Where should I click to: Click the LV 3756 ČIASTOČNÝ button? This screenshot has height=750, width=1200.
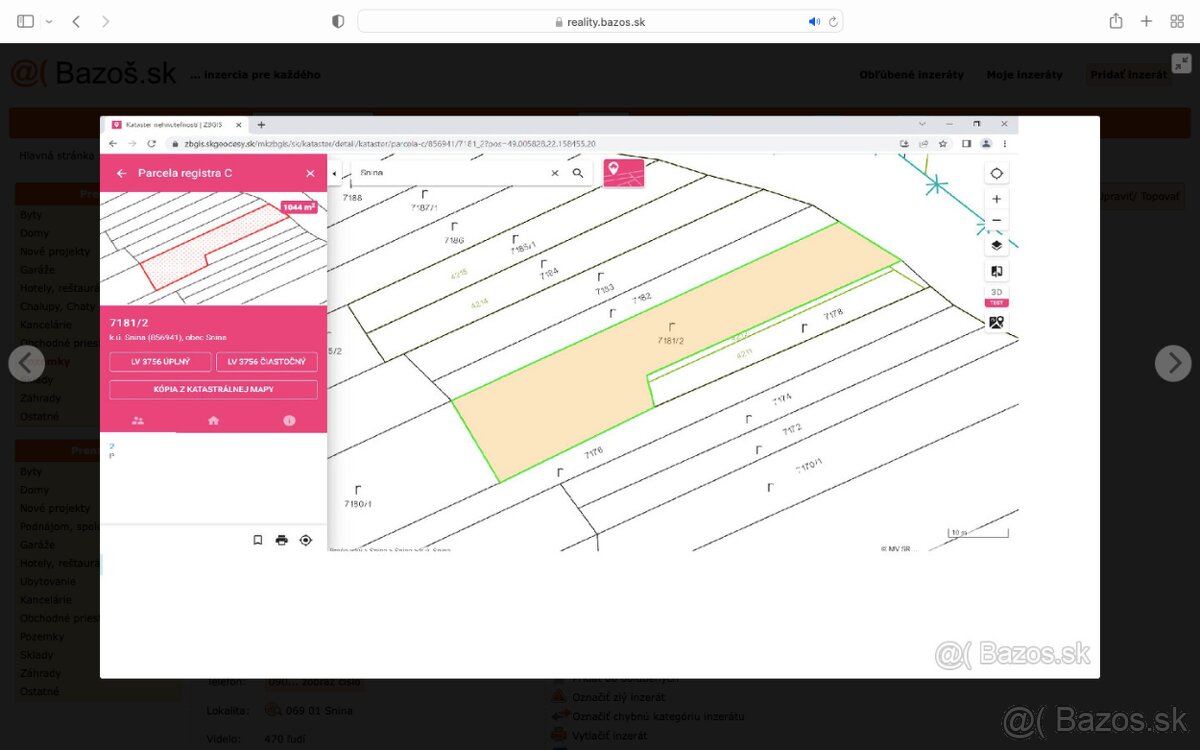[x=266, y=362]
